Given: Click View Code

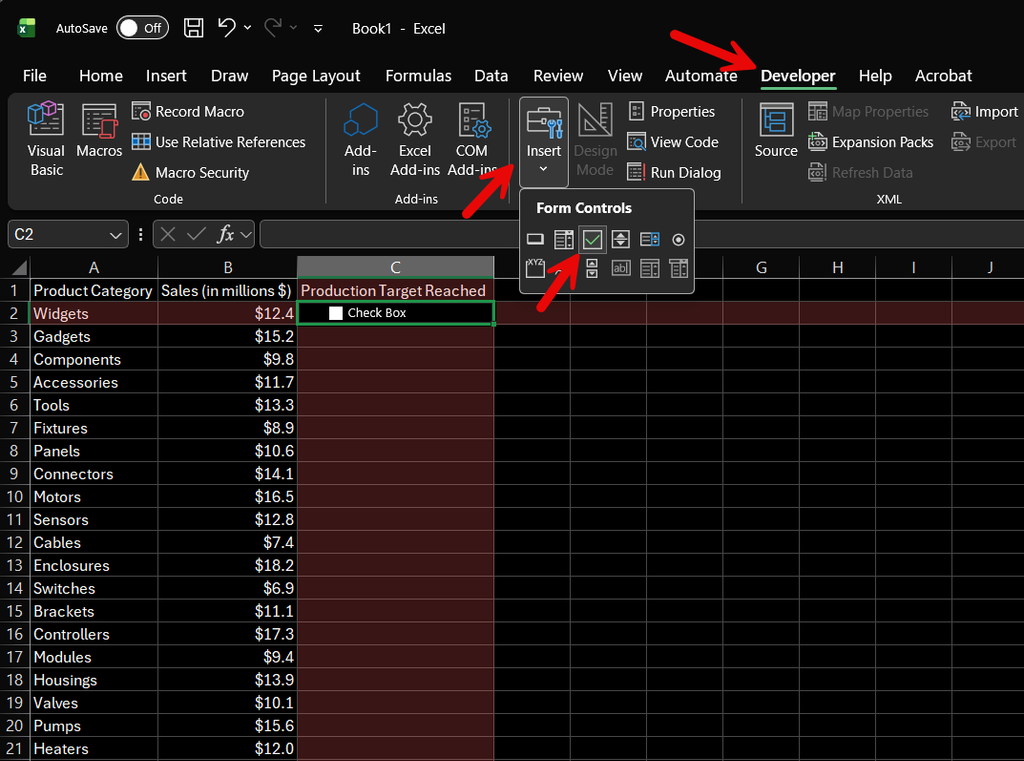Looking at the screenshot, I should pos(673,142).
